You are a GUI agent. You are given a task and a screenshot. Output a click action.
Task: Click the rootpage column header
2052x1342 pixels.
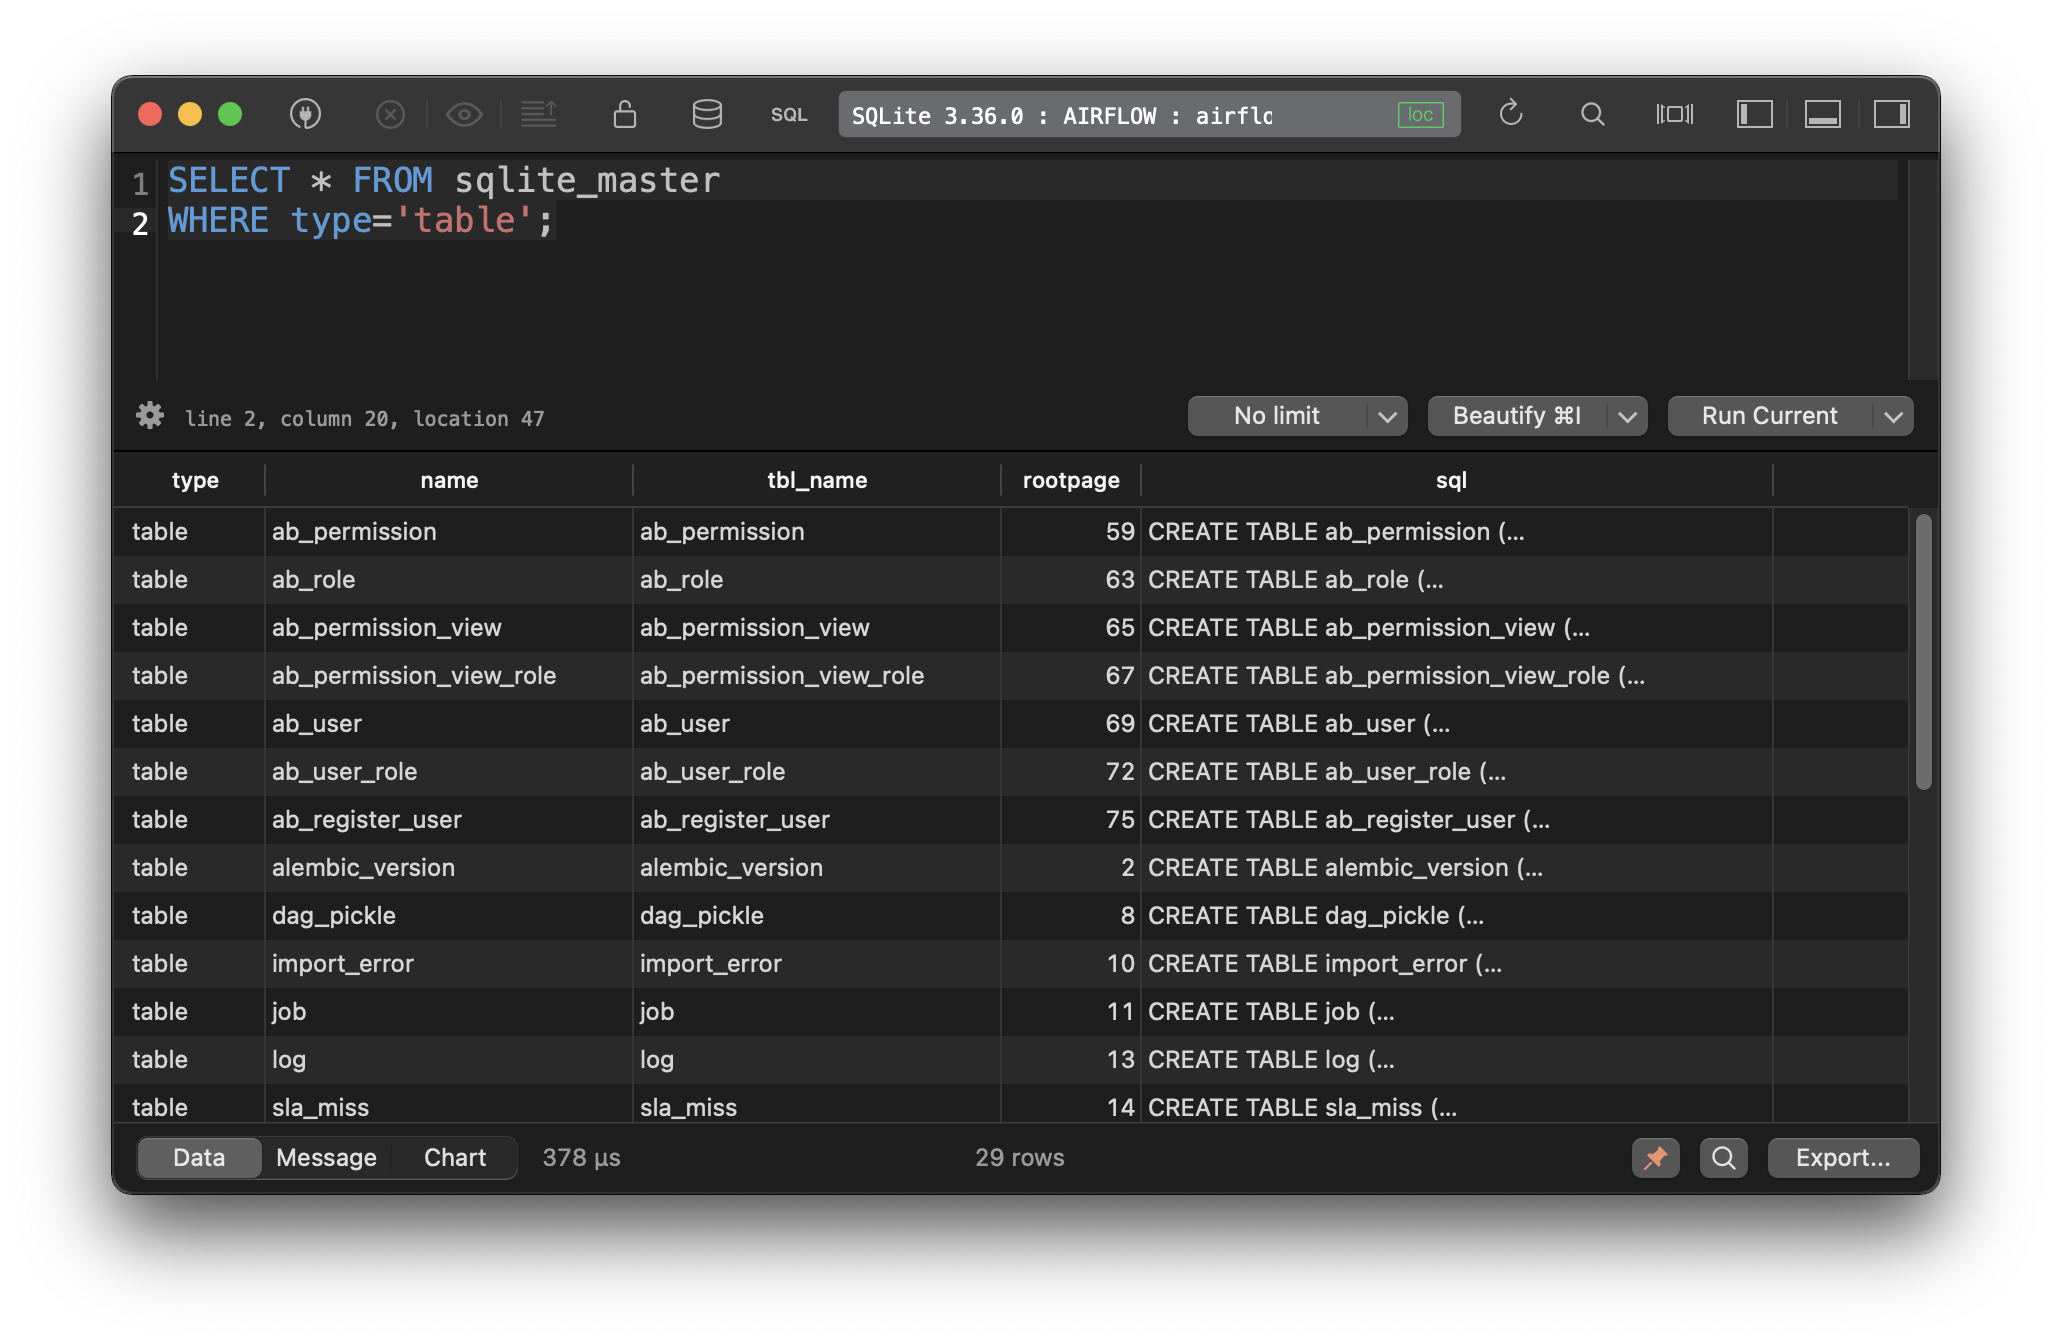1069,480
